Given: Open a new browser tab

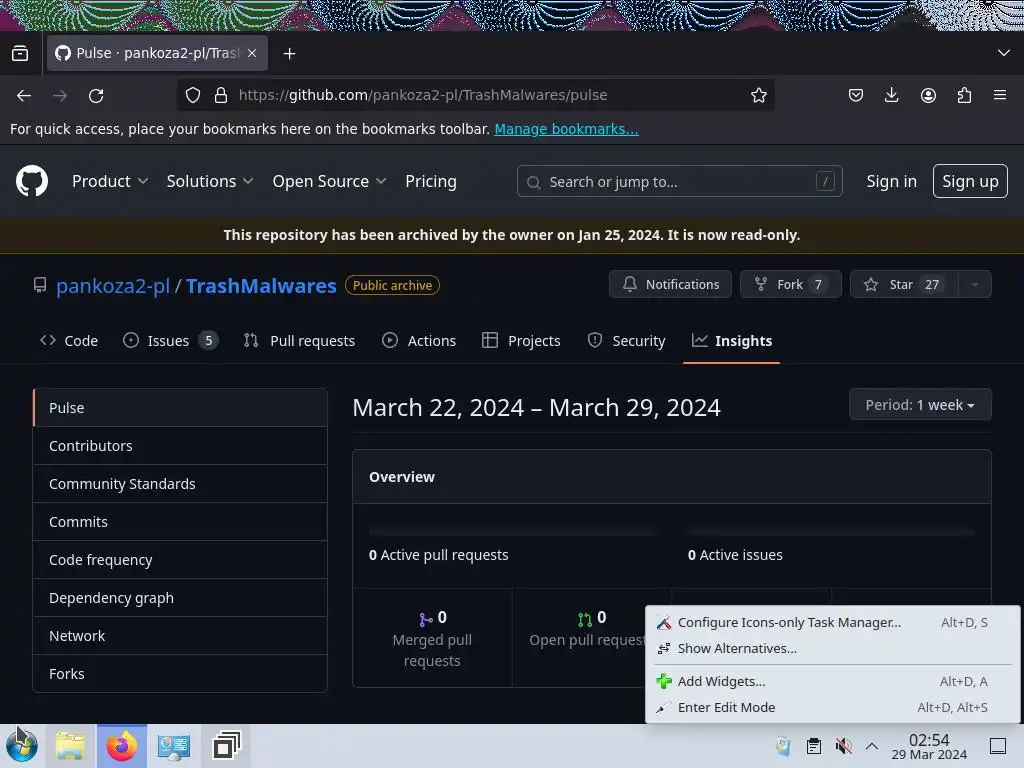Looking at the screenshot, I should (289, 54).
